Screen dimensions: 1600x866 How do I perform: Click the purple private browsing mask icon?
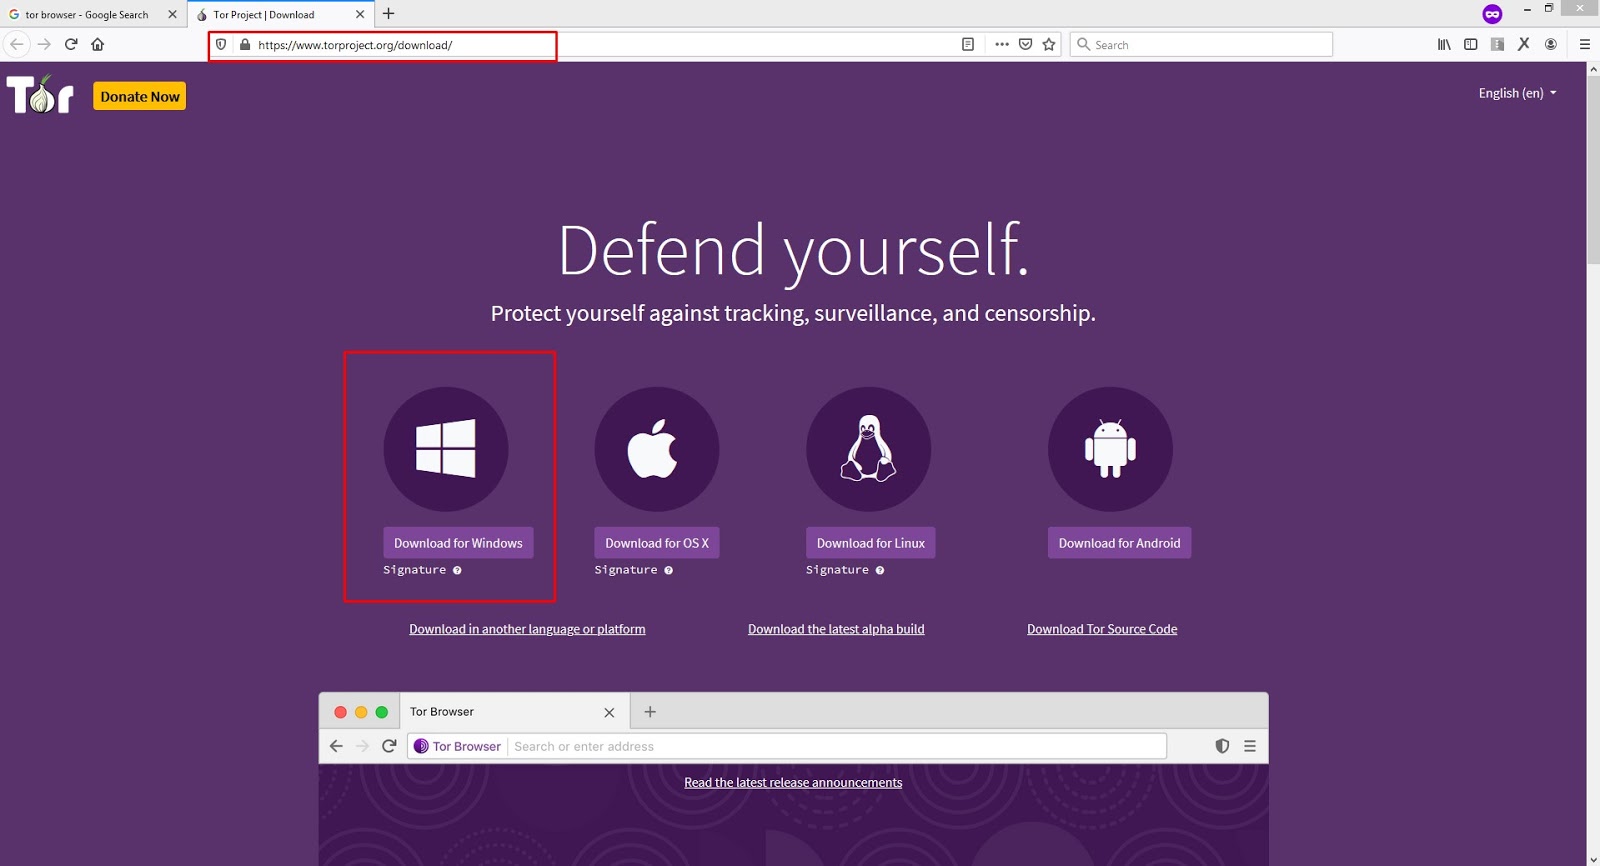tap(1492, 14)
